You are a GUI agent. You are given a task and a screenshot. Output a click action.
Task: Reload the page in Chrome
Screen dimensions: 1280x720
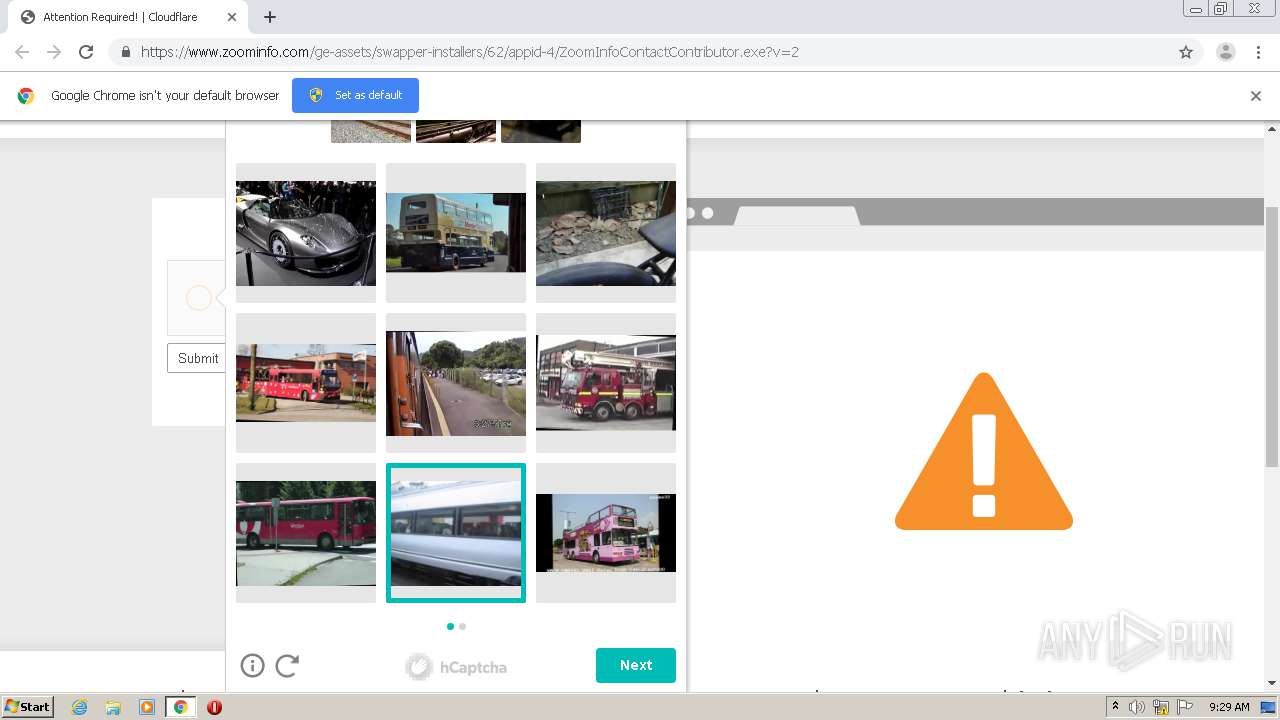pyautogui.click(x=86, y=52)
